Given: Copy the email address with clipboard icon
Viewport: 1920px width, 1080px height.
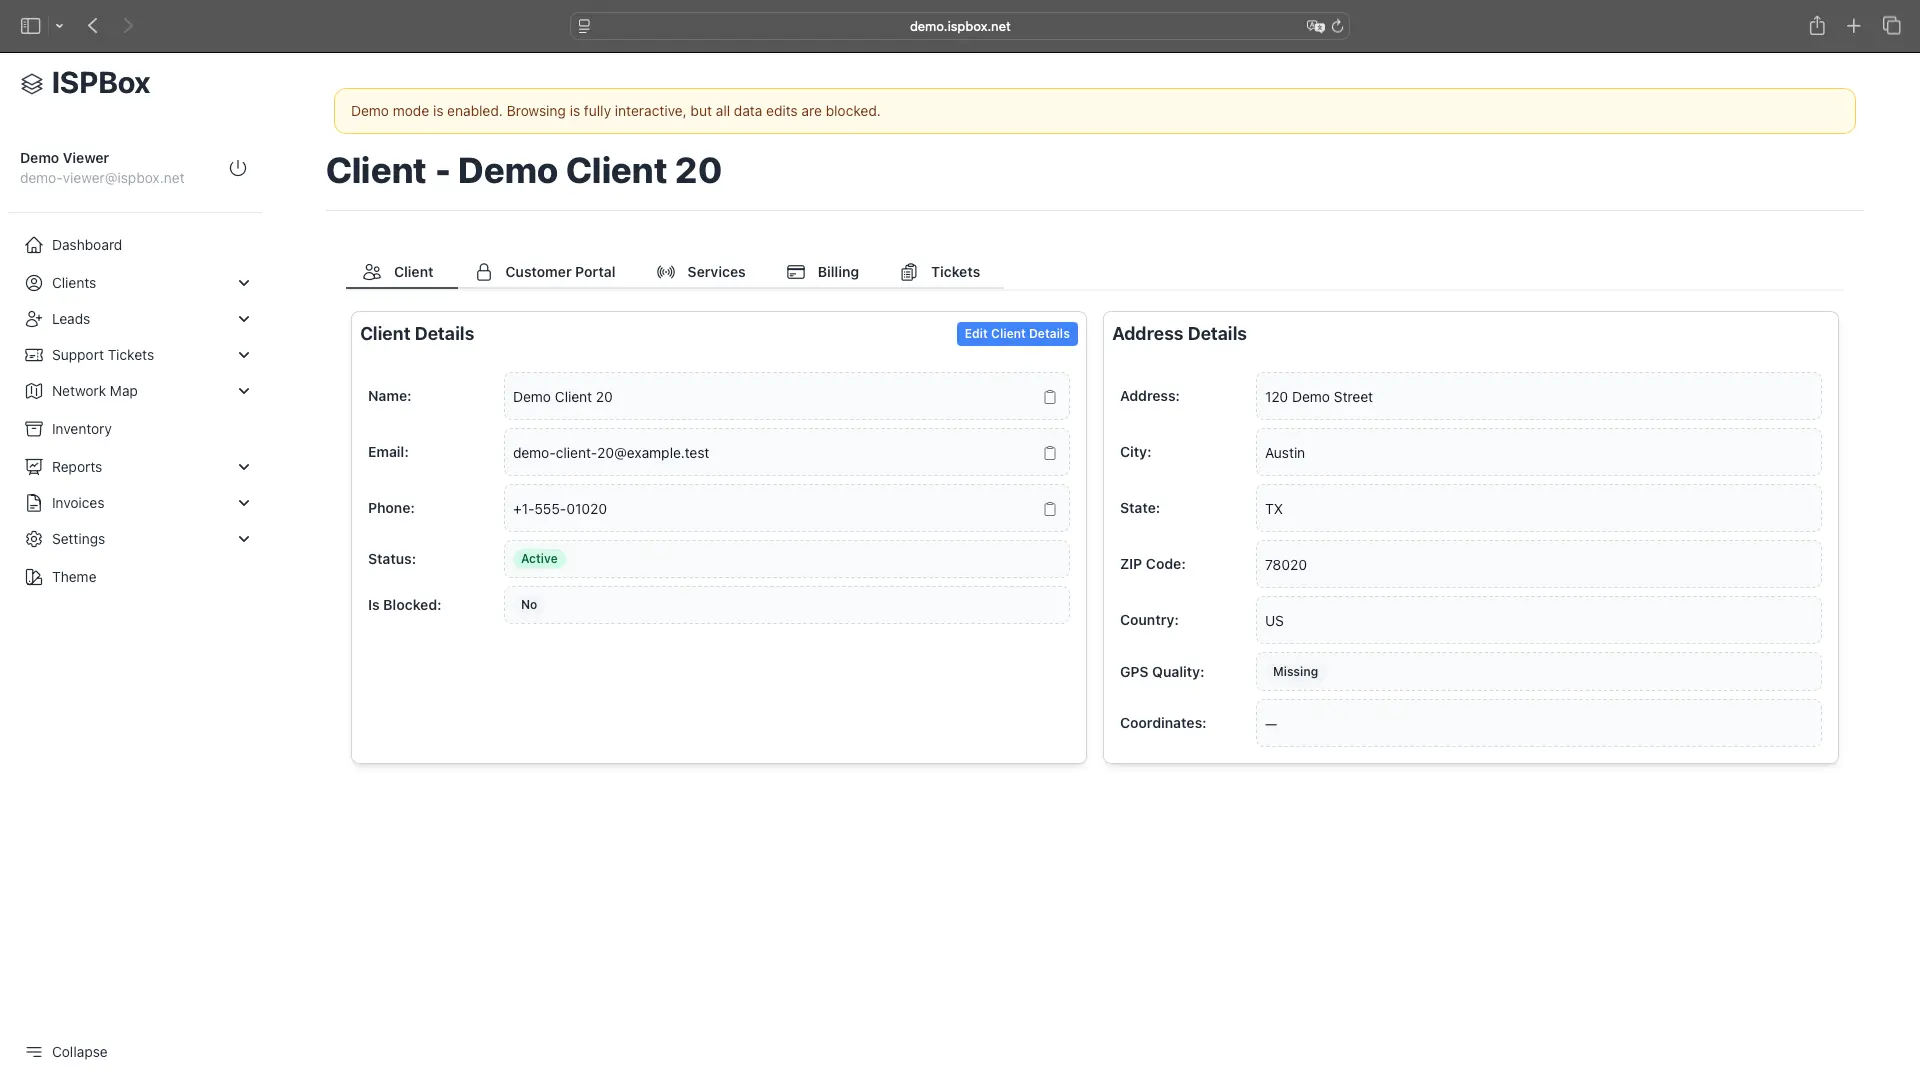Looking at the screenshot, I should (1050, 453).
